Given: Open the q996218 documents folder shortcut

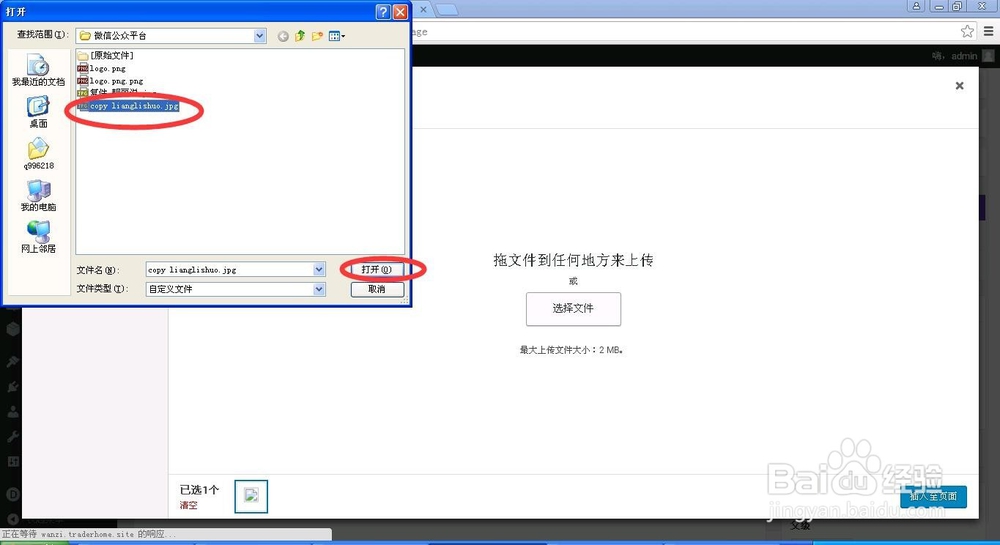Looking at the screenshot, I should click(38, 154).
